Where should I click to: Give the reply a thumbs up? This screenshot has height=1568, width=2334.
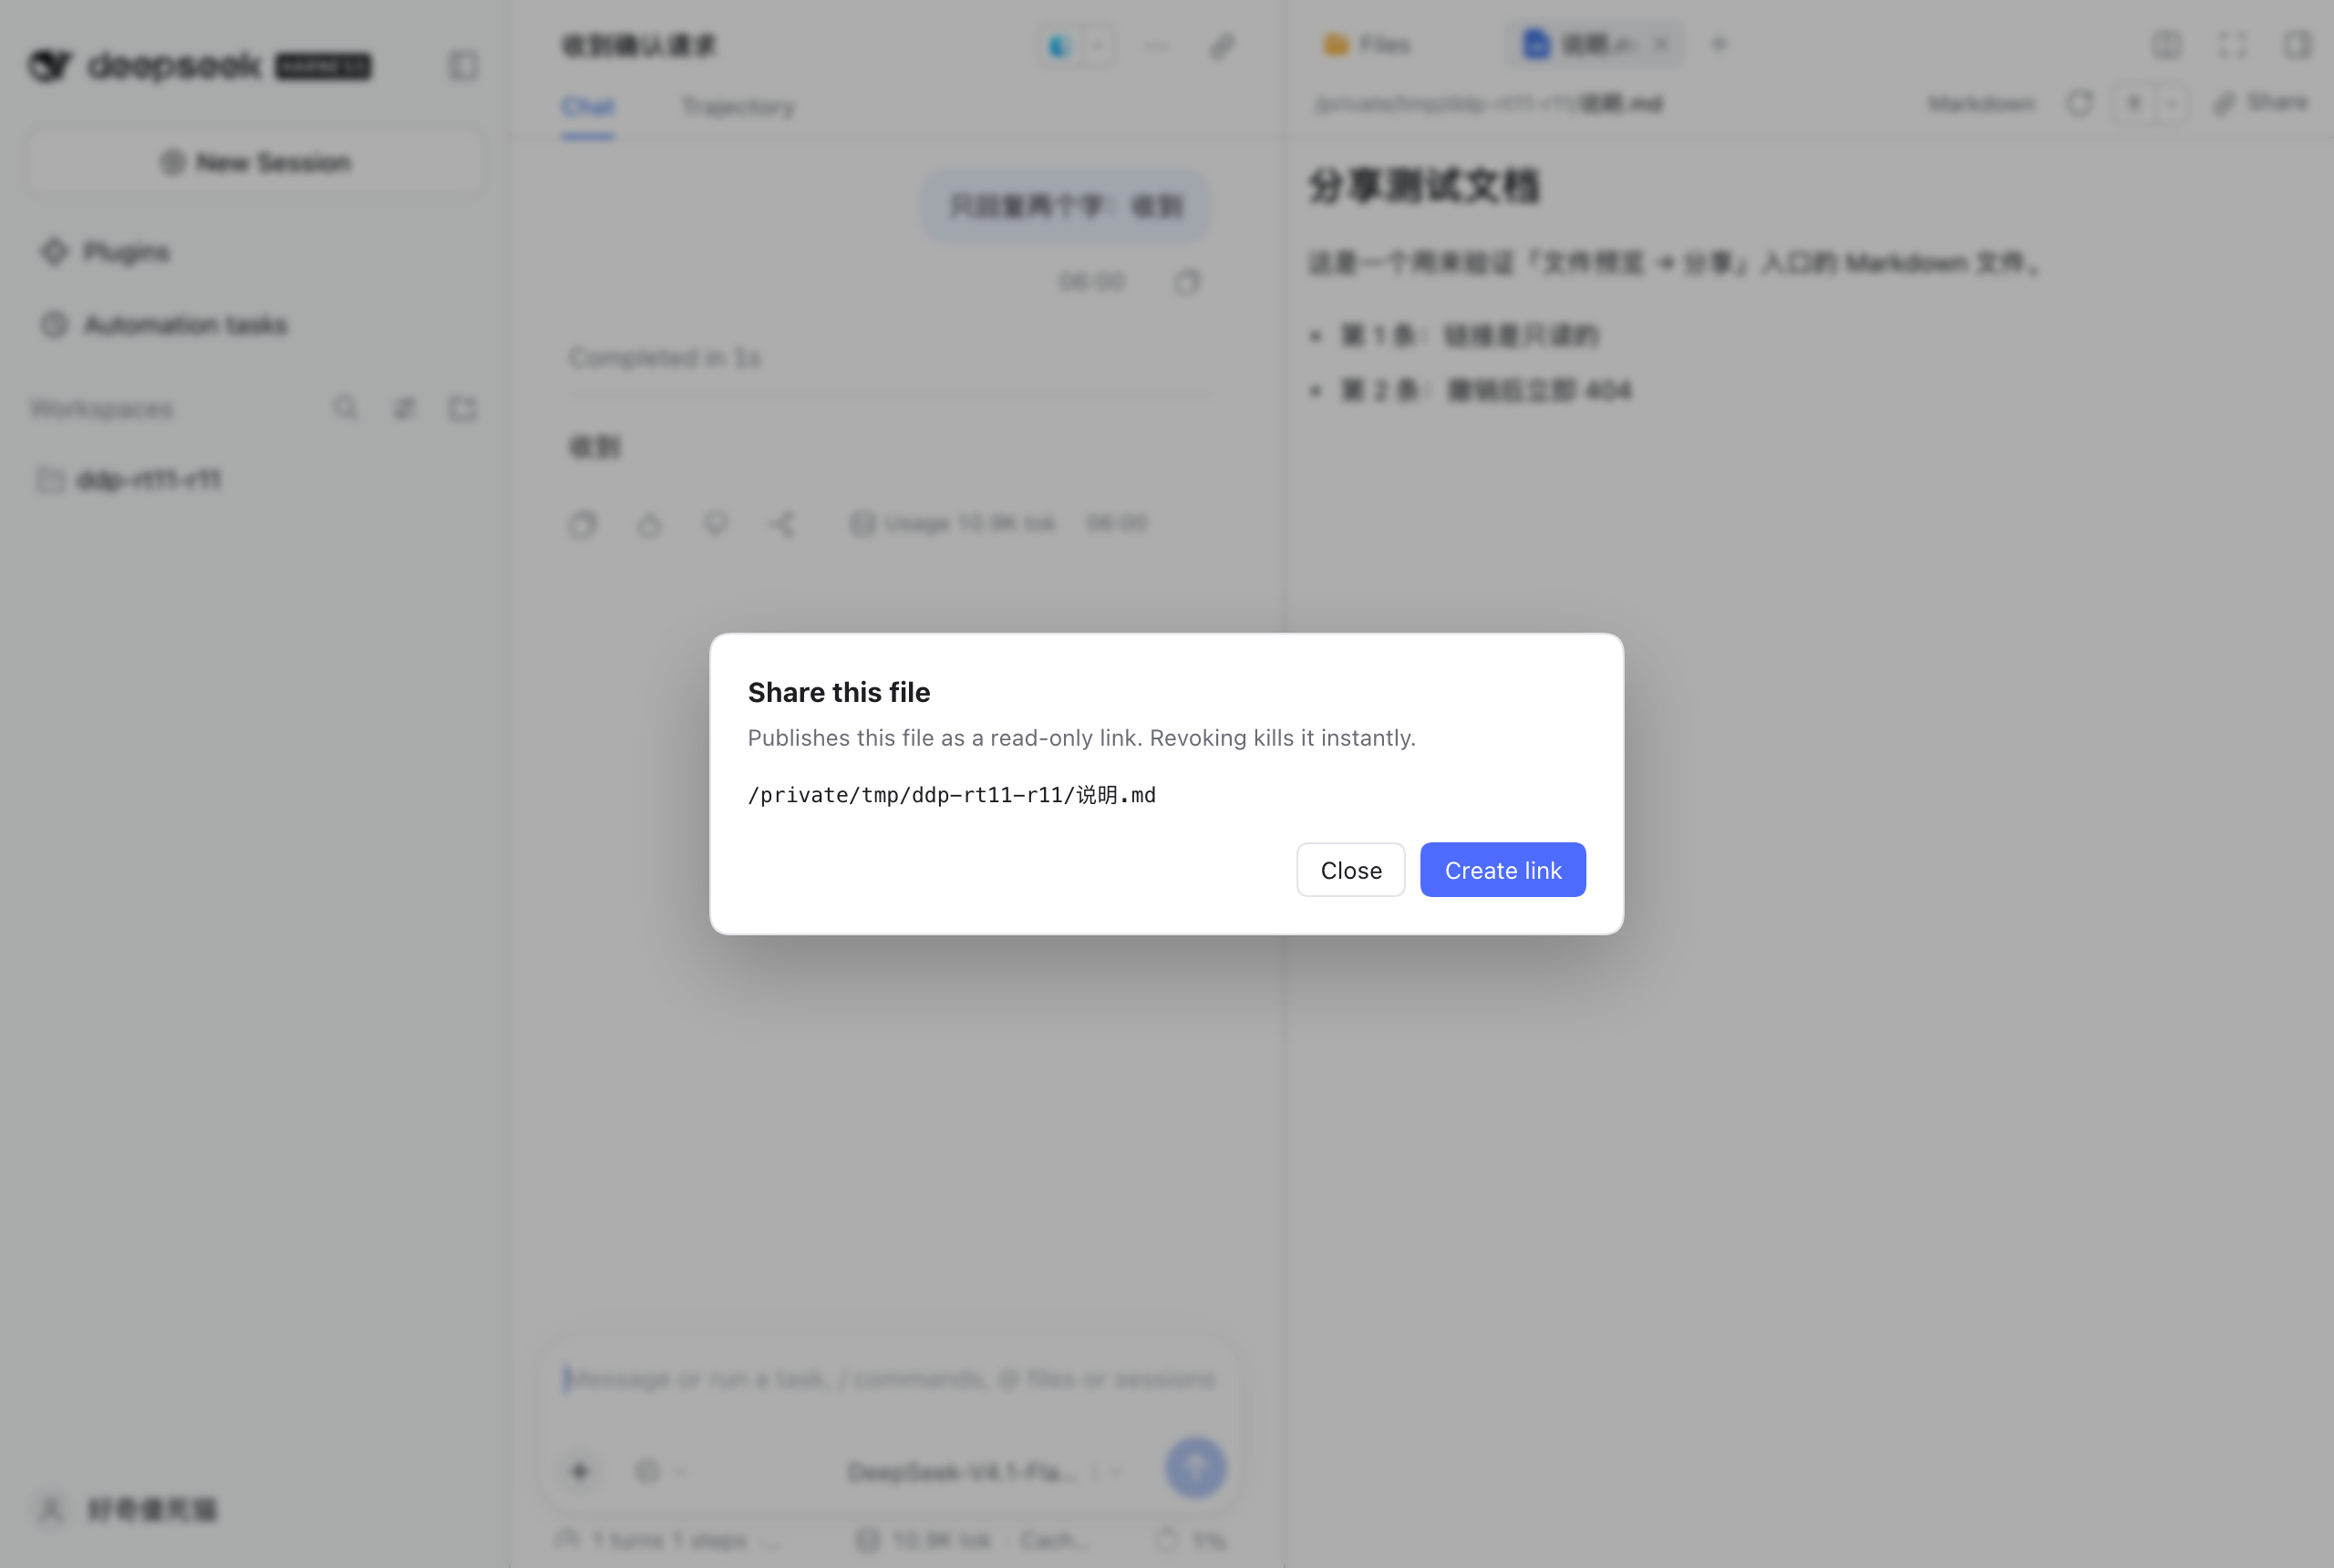point(649,524)
